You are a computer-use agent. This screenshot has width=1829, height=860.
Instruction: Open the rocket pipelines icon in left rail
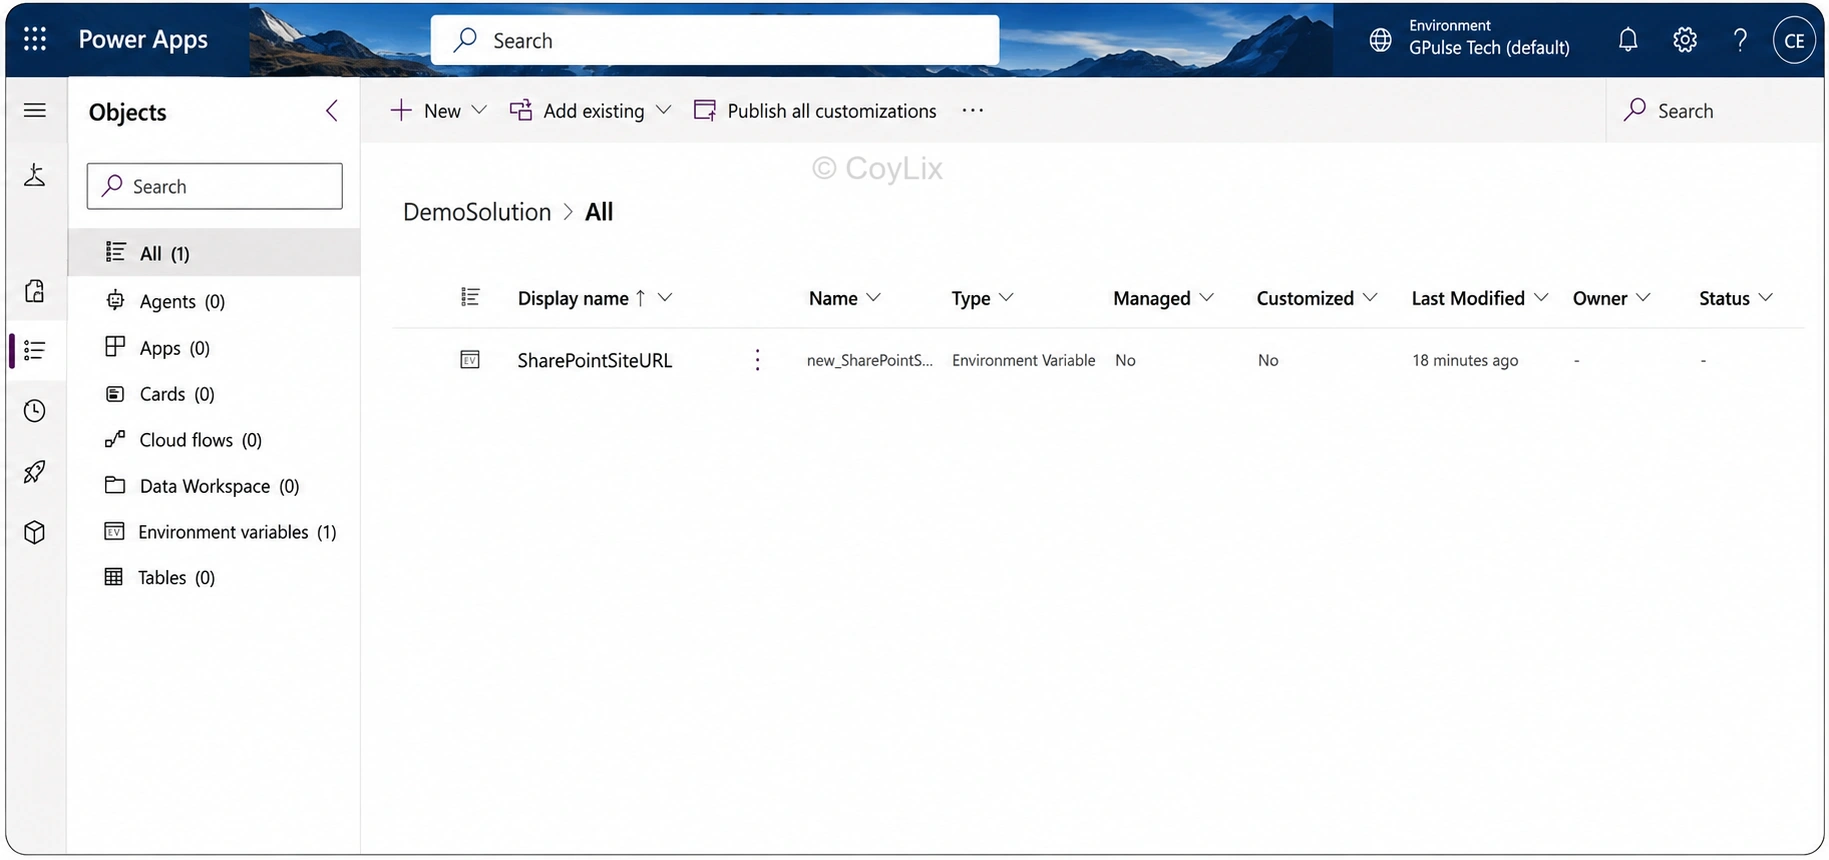coord(35,471)
